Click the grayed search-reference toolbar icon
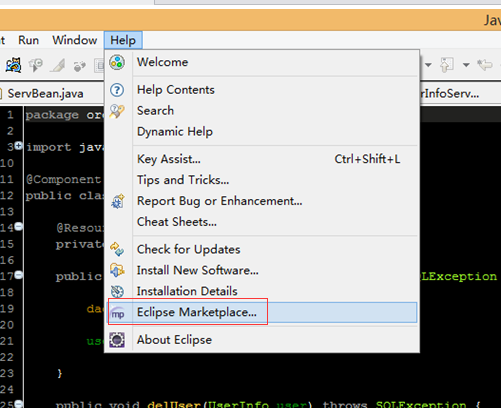This screenshot has width=501, height=408. 36,65
